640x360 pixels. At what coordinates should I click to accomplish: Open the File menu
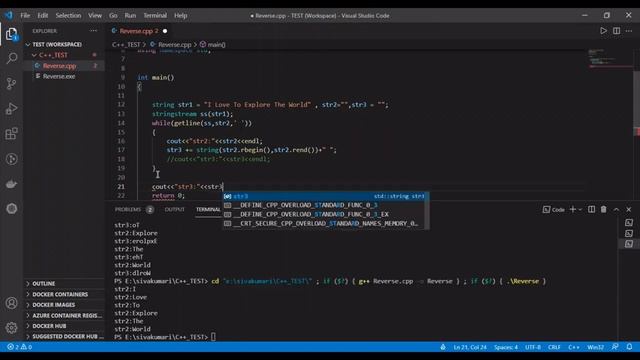click(25, 16)
